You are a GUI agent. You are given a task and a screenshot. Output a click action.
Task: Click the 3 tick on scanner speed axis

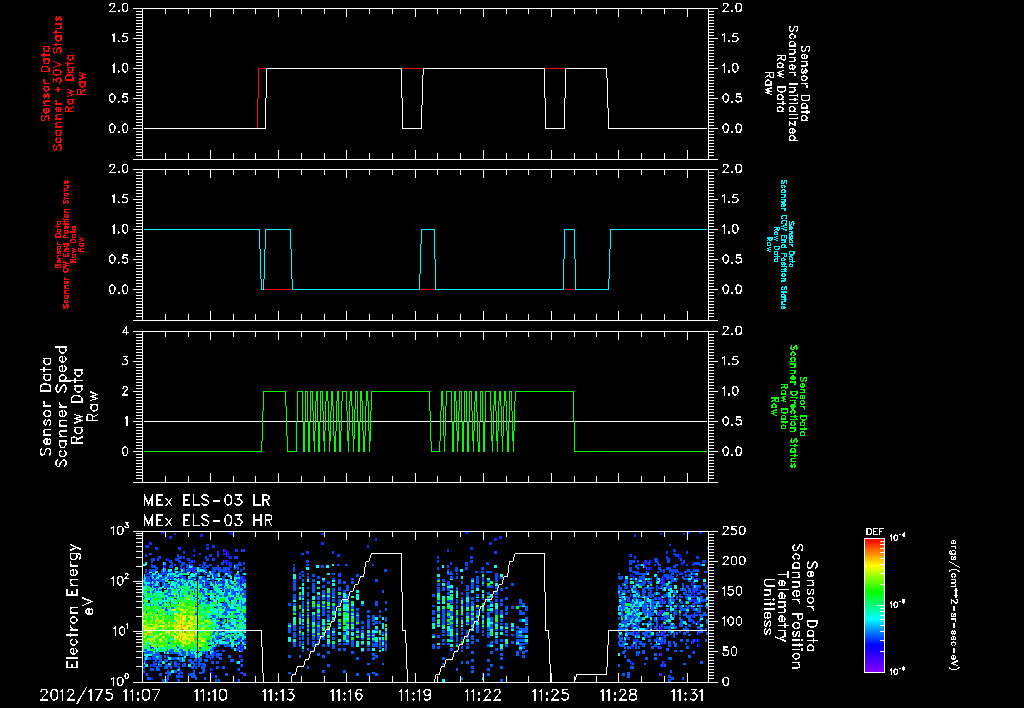[x=125, y=361]
